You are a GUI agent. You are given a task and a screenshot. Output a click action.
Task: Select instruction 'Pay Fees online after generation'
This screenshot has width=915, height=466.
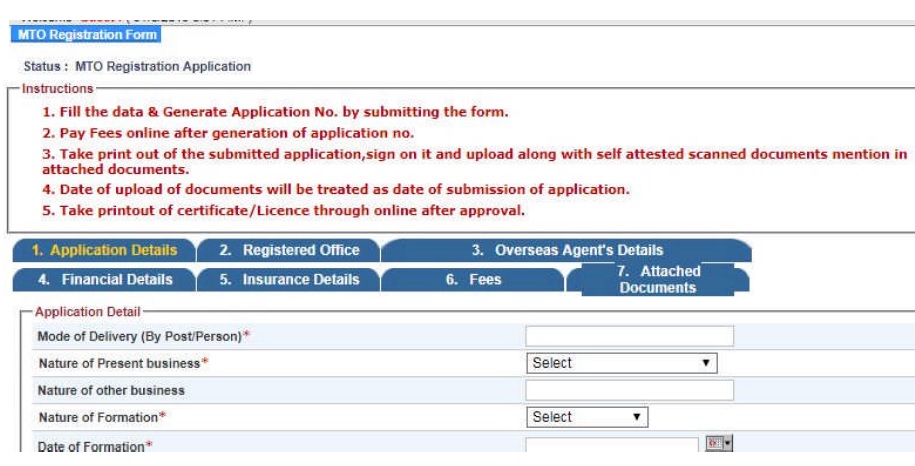click(x=228, y=133)
